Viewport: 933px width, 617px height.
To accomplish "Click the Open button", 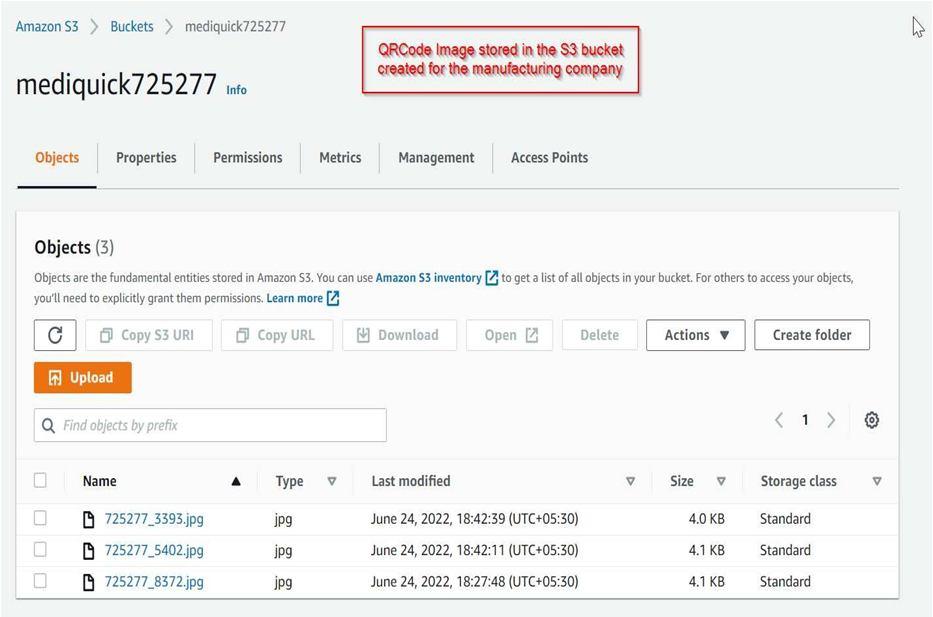I will tap(509, 335).
